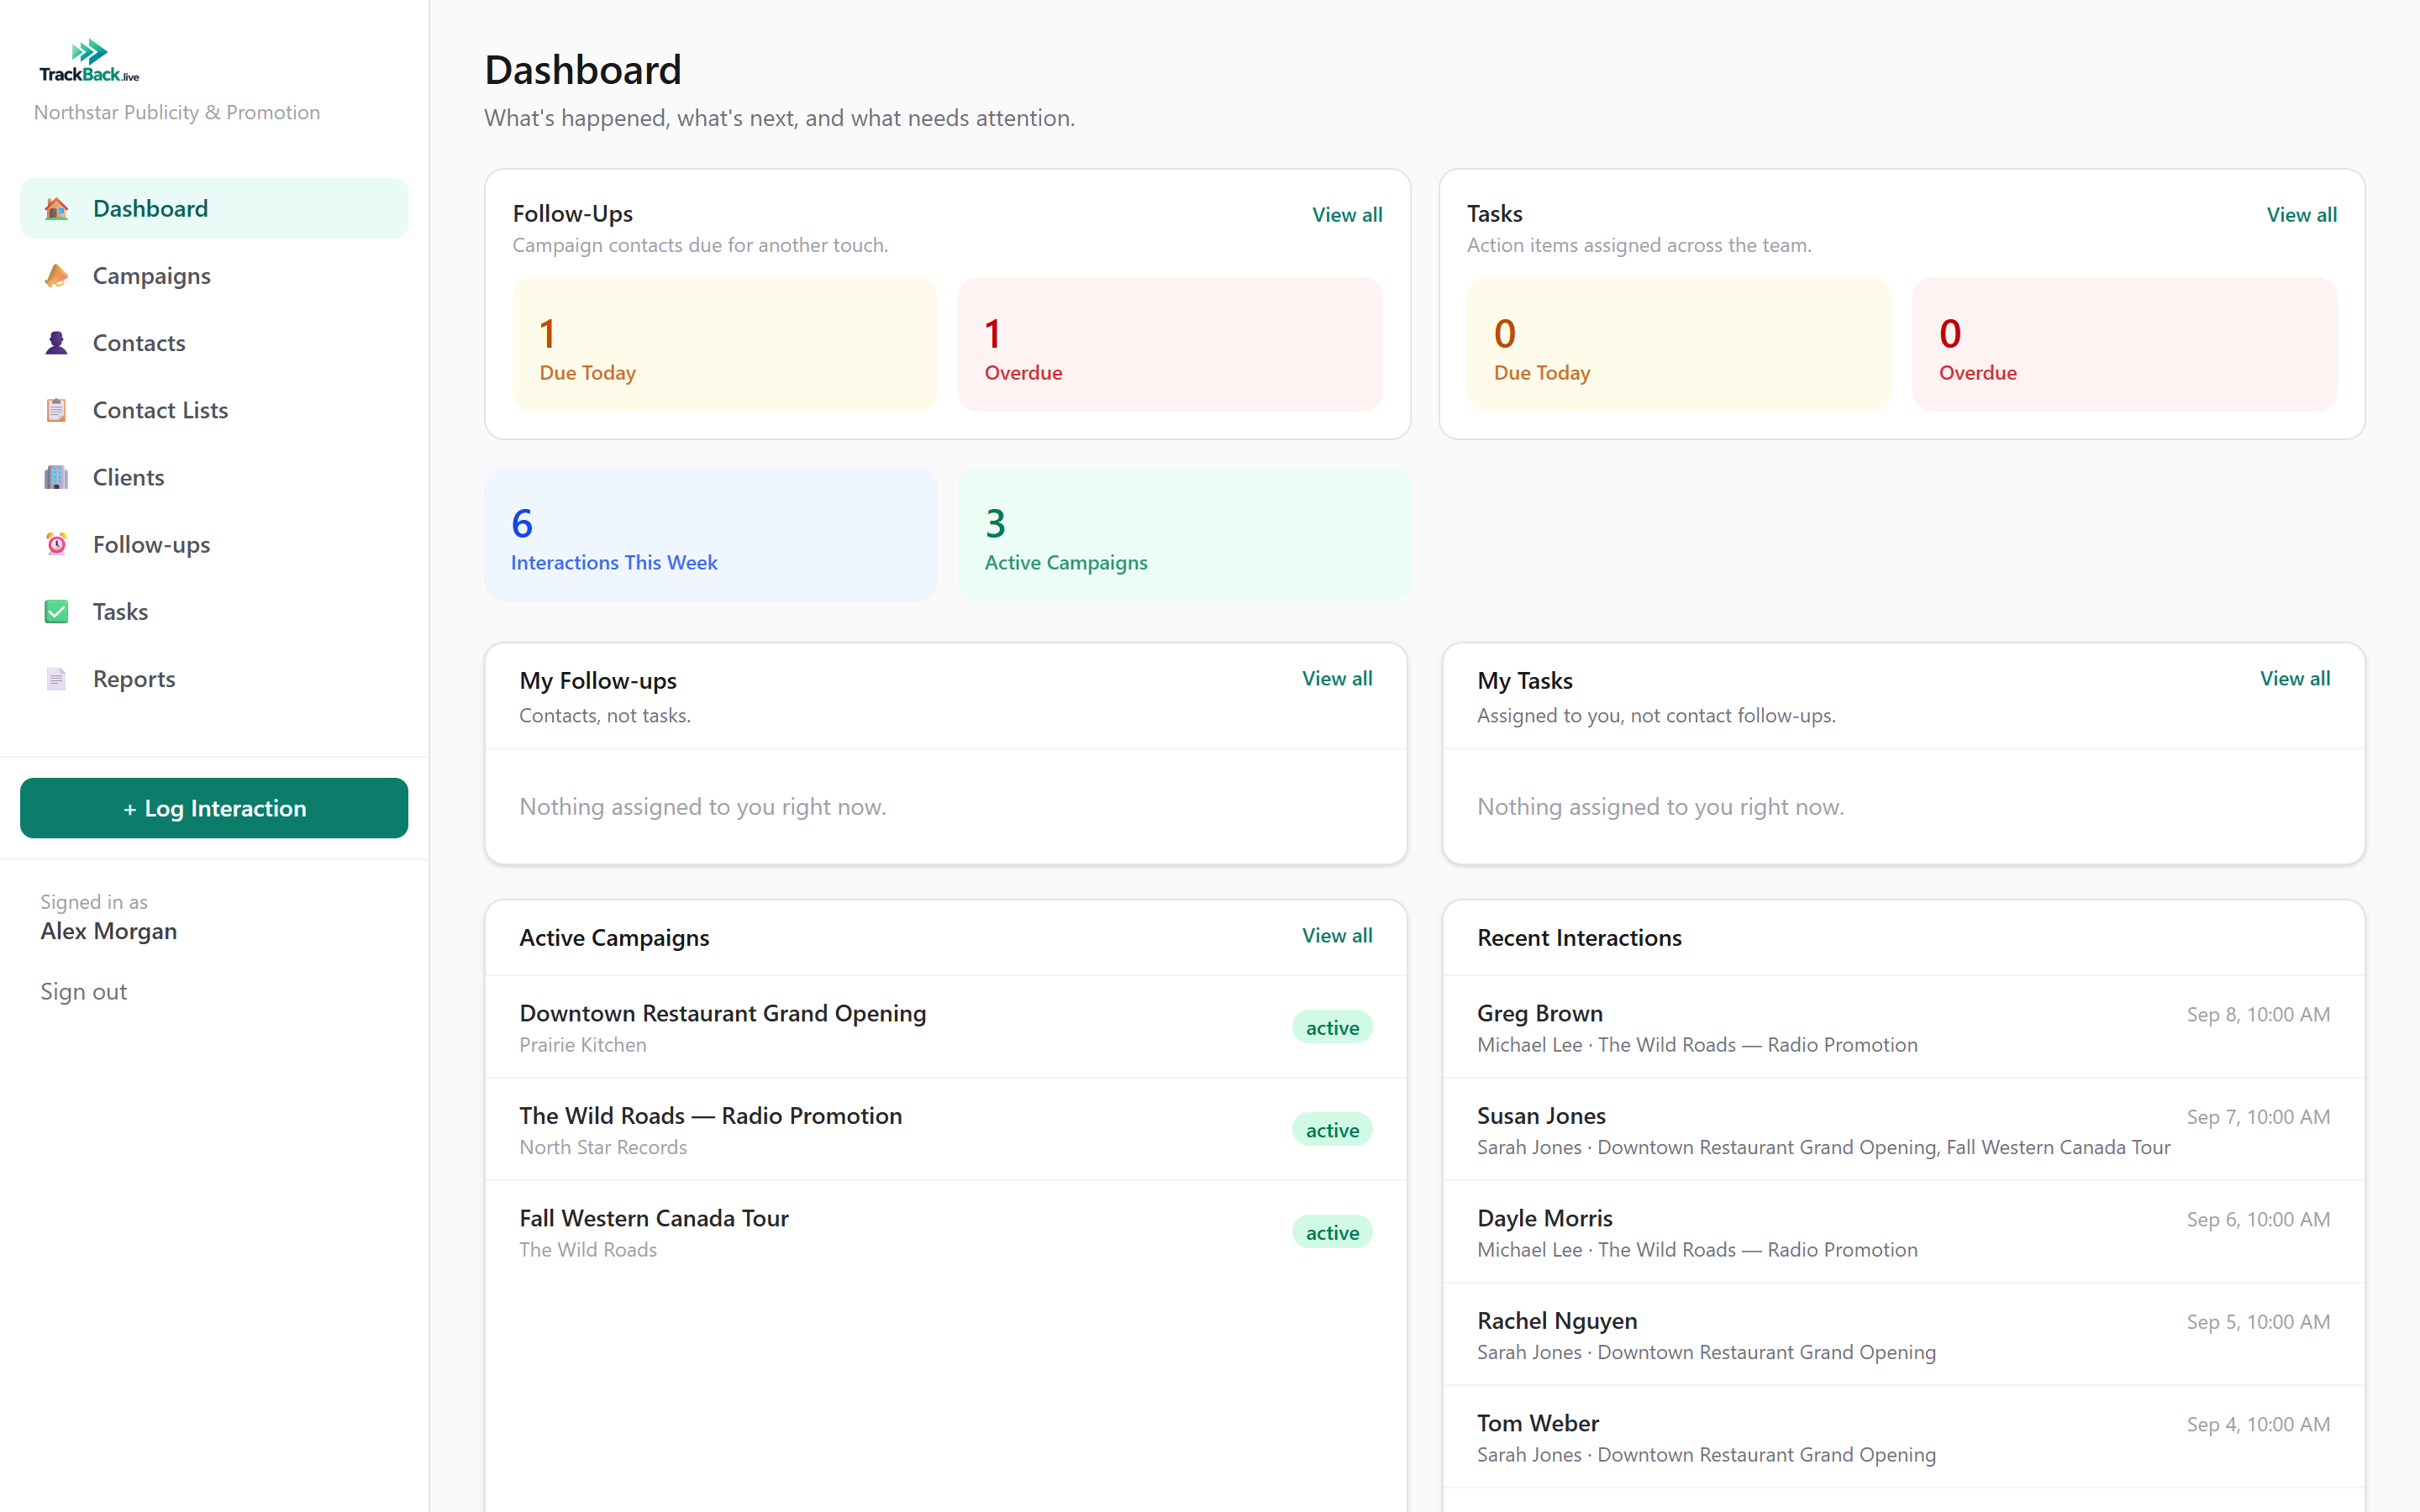The width and height of the screenshot is (2420, 1512).
Task: Click the Dashboard house icon
Action: click(x=56, y=208)
